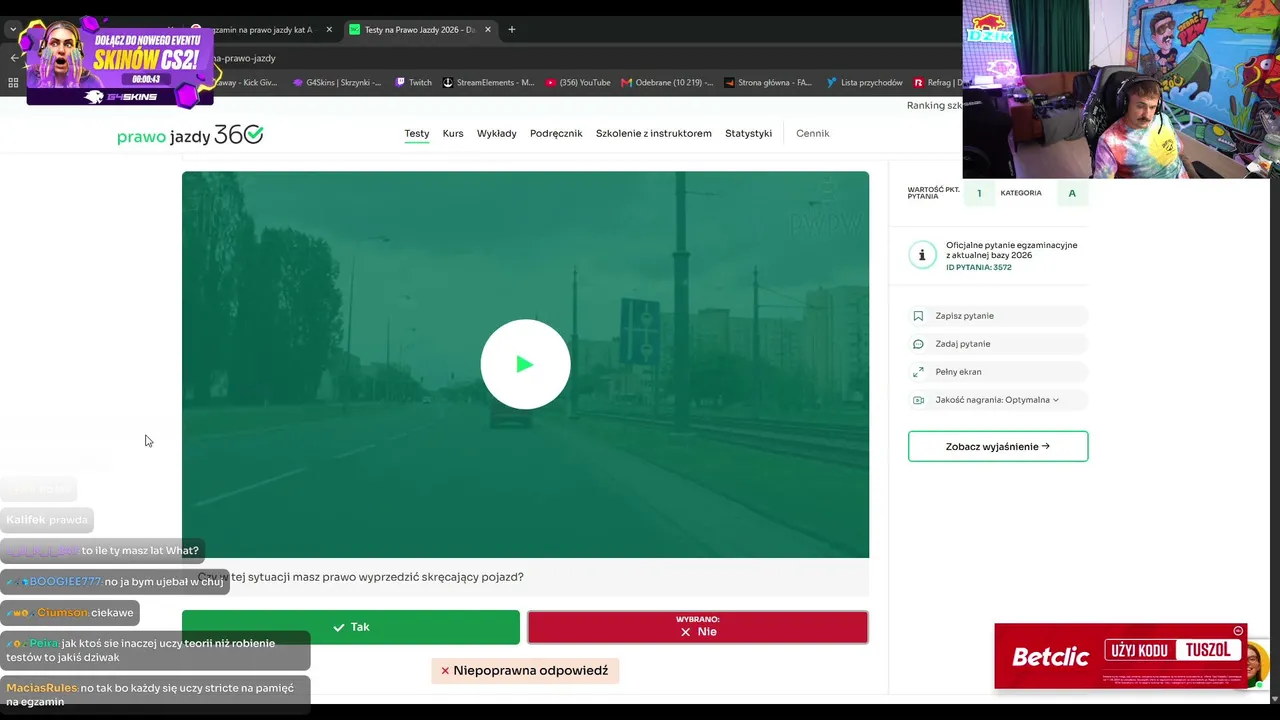The height and width of the screenshot is (720, 1280).
Task: Click the question text about wyprzedzić skręcający pojazd
Action: [361, 577]
